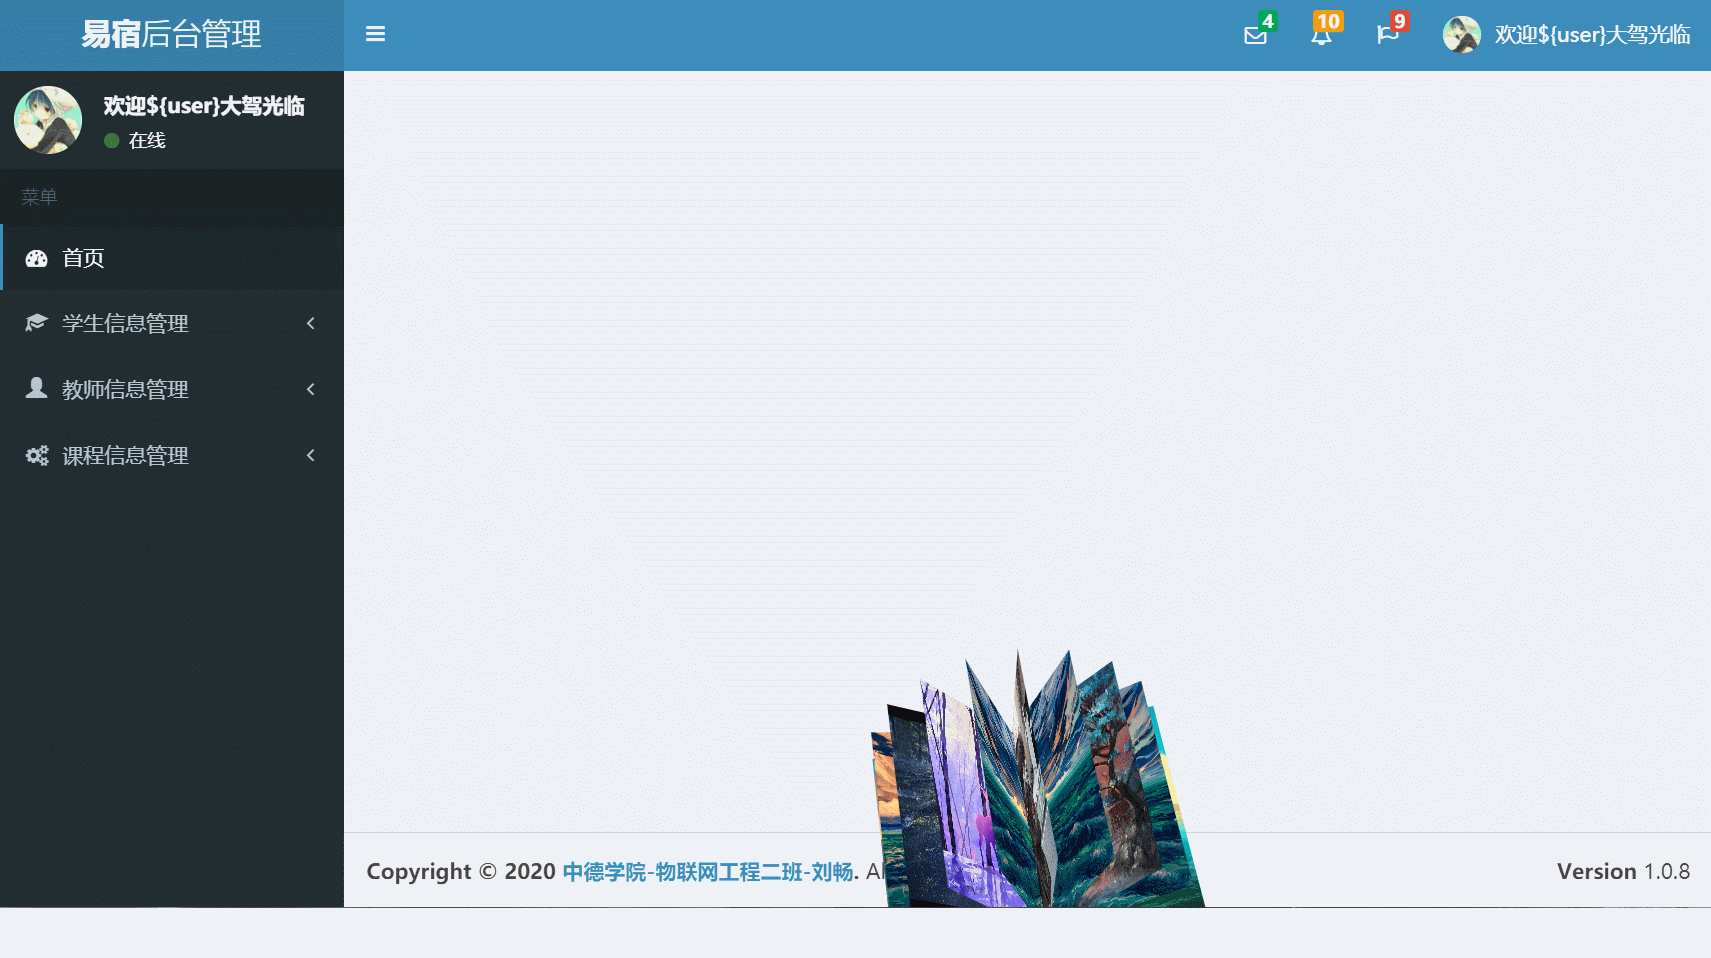Expand the 课程信息管理 chevron arrow
Viewport: 1711px width, 958px height.
[x=311, y=455]
